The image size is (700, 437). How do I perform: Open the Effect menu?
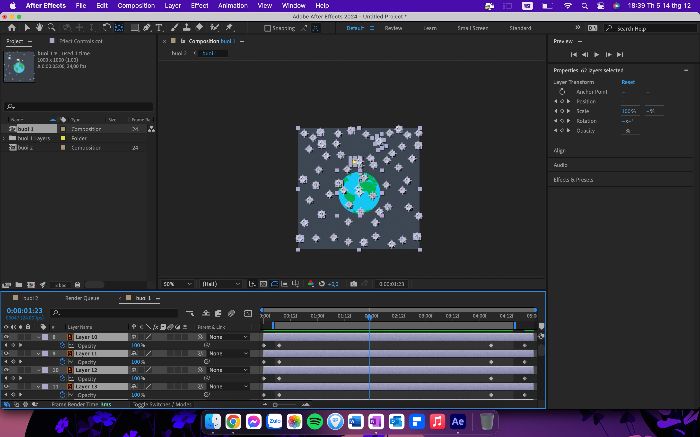point(199,6)
